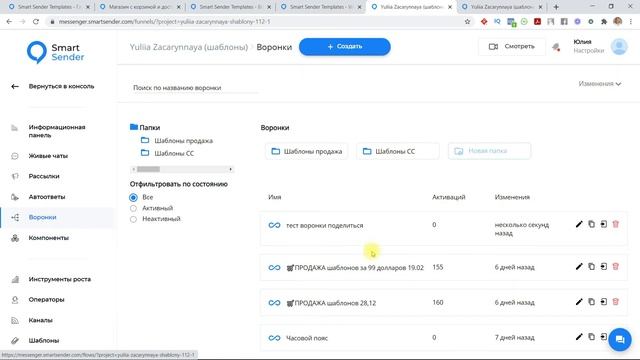Screen dimensions: 640x360
Task: Select the 'Активный' state filter
Action: coord(133,208)
